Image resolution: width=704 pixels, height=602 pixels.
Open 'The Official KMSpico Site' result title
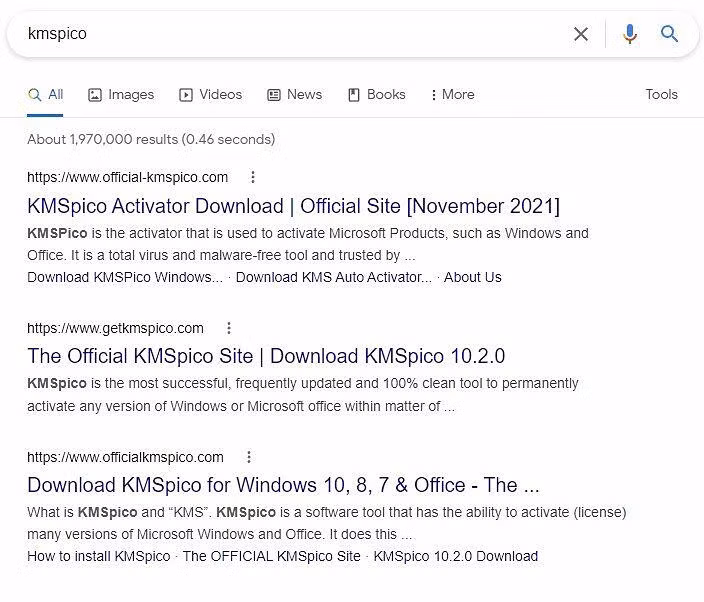(x=266, y=356)
